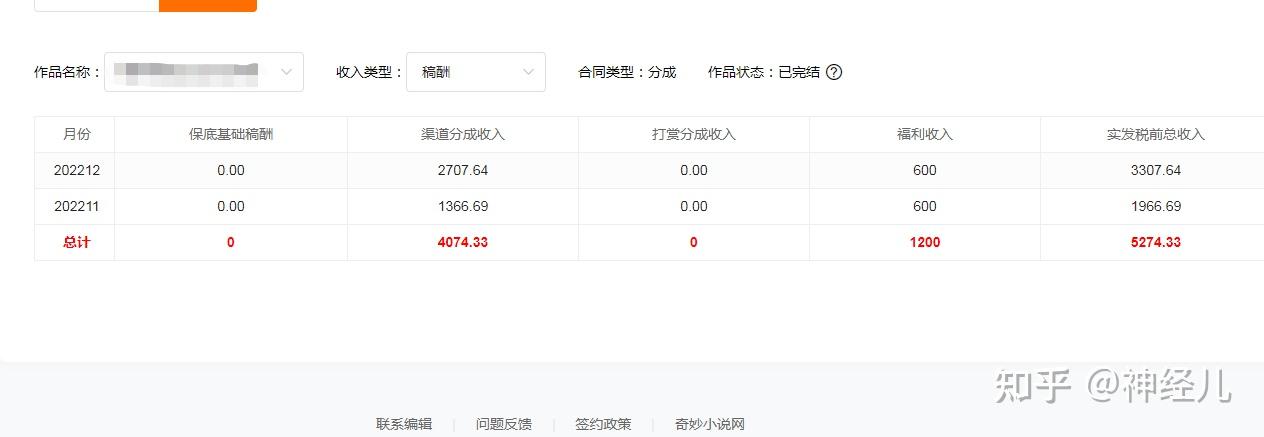Expand the 收入类型 稿酬 dropdown
Viewport: 1264px width, 437px height.
(476, 72)
